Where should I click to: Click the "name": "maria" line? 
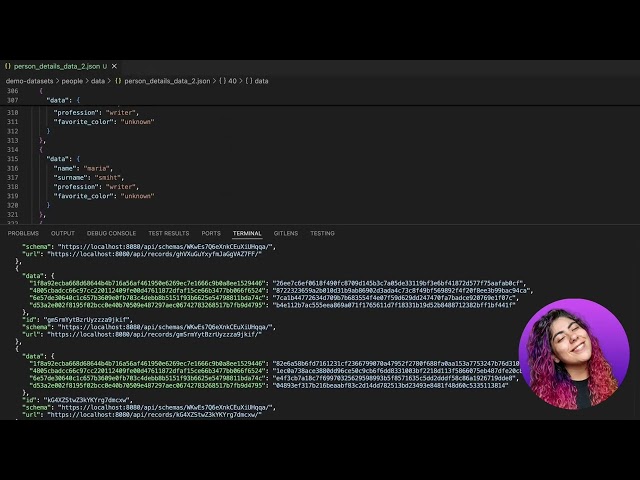[x=83, y=168]
